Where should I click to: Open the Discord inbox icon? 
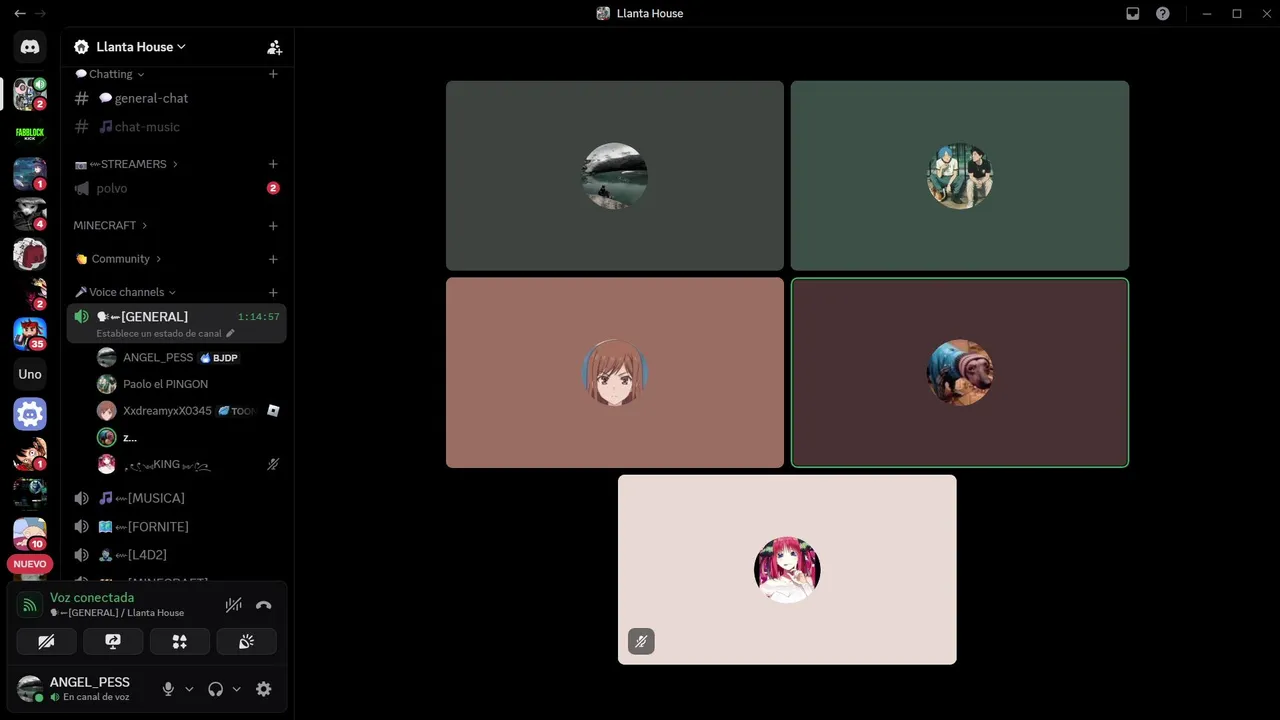click(1133, 13)
